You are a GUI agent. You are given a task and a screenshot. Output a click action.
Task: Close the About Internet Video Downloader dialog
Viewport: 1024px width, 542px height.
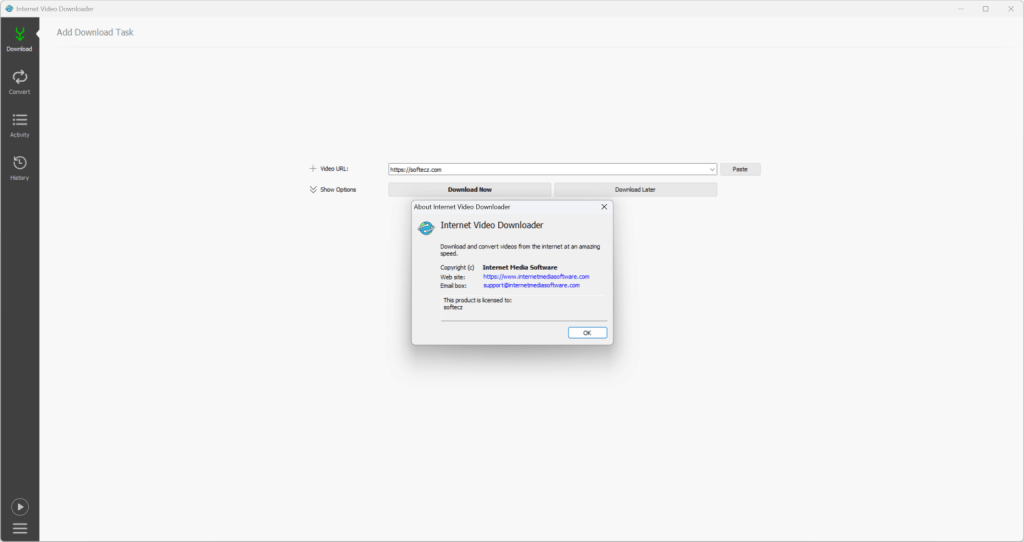604,207
